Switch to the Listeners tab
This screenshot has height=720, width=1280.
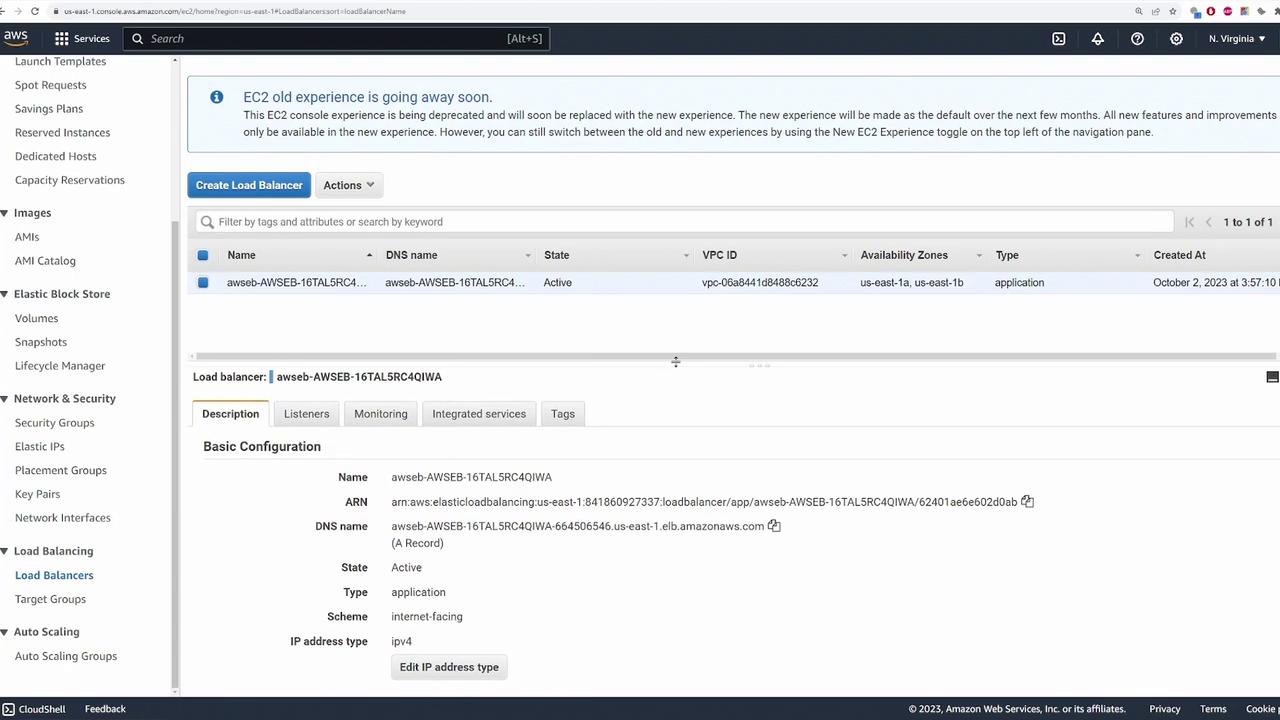[306, 414]
